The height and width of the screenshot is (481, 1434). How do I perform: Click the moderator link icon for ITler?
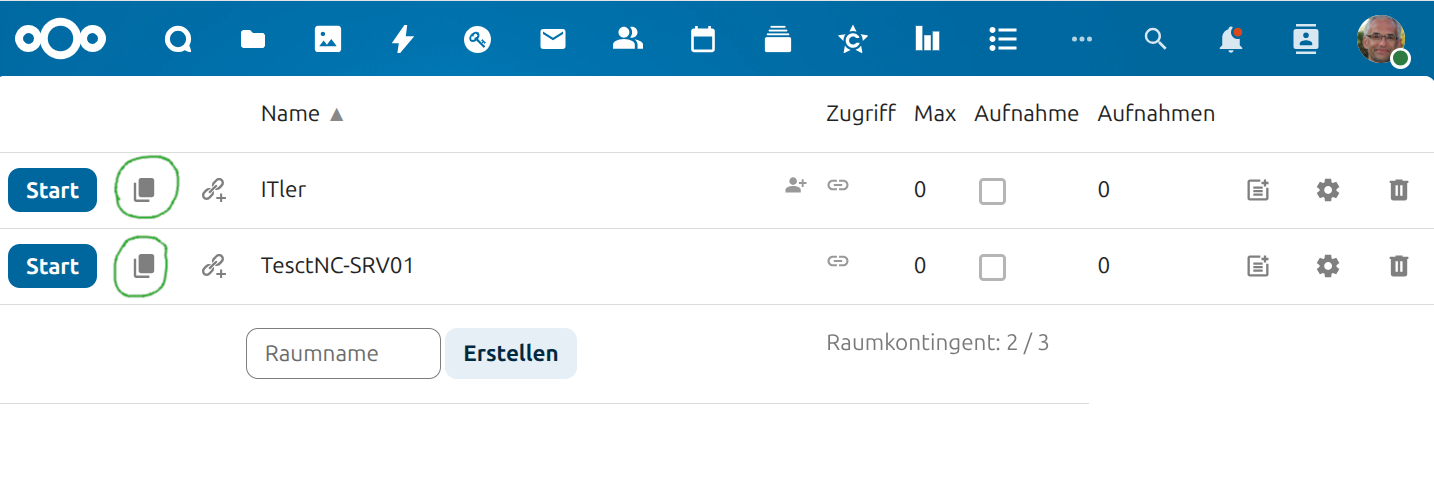pos(213,190)
